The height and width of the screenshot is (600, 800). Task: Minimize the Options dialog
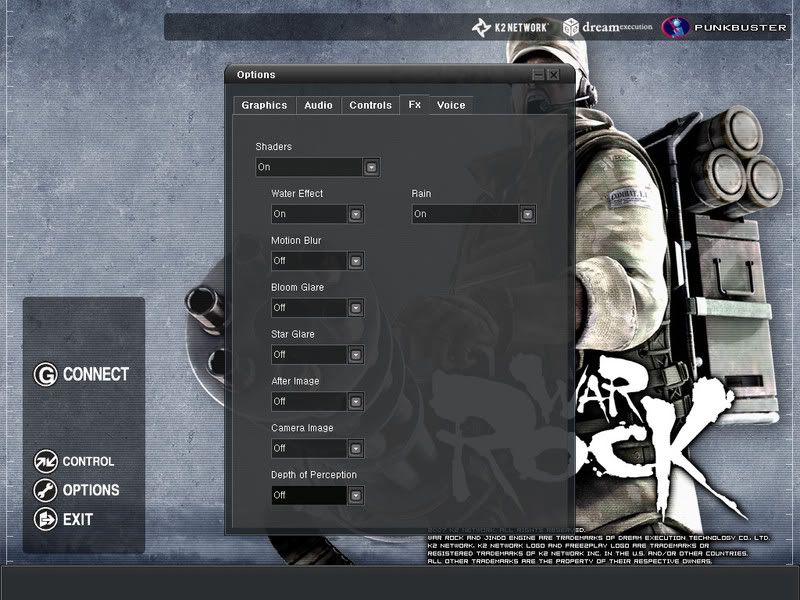pos(538,75)
